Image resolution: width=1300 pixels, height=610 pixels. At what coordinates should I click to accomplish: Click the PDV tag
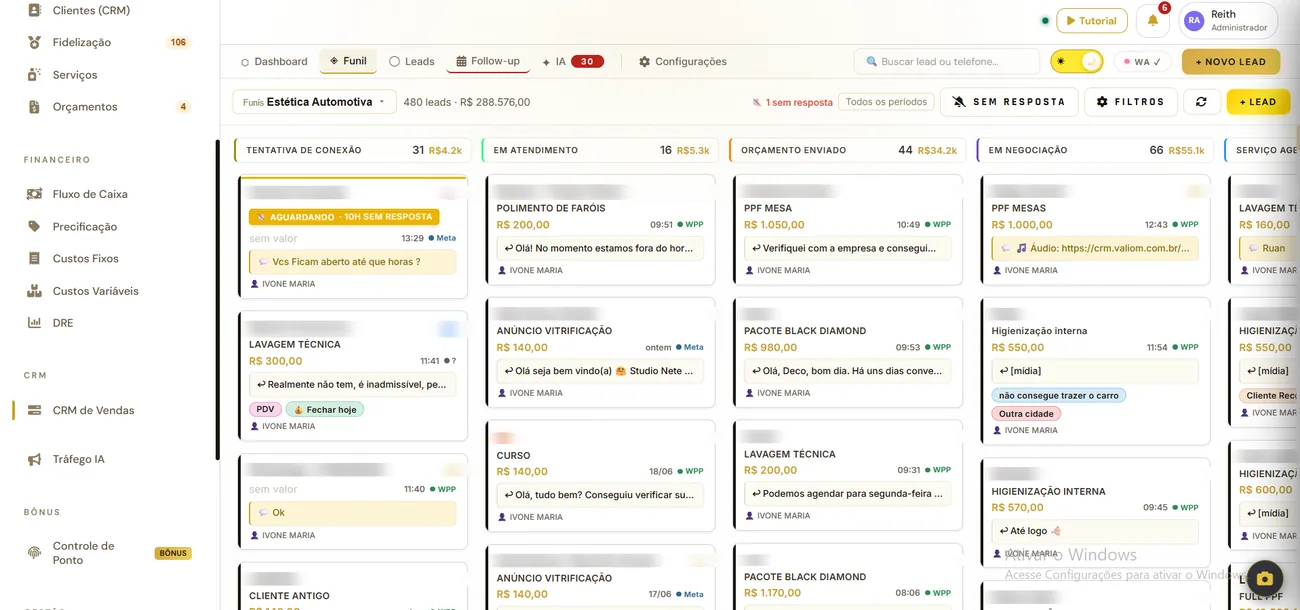click(265, 409)
